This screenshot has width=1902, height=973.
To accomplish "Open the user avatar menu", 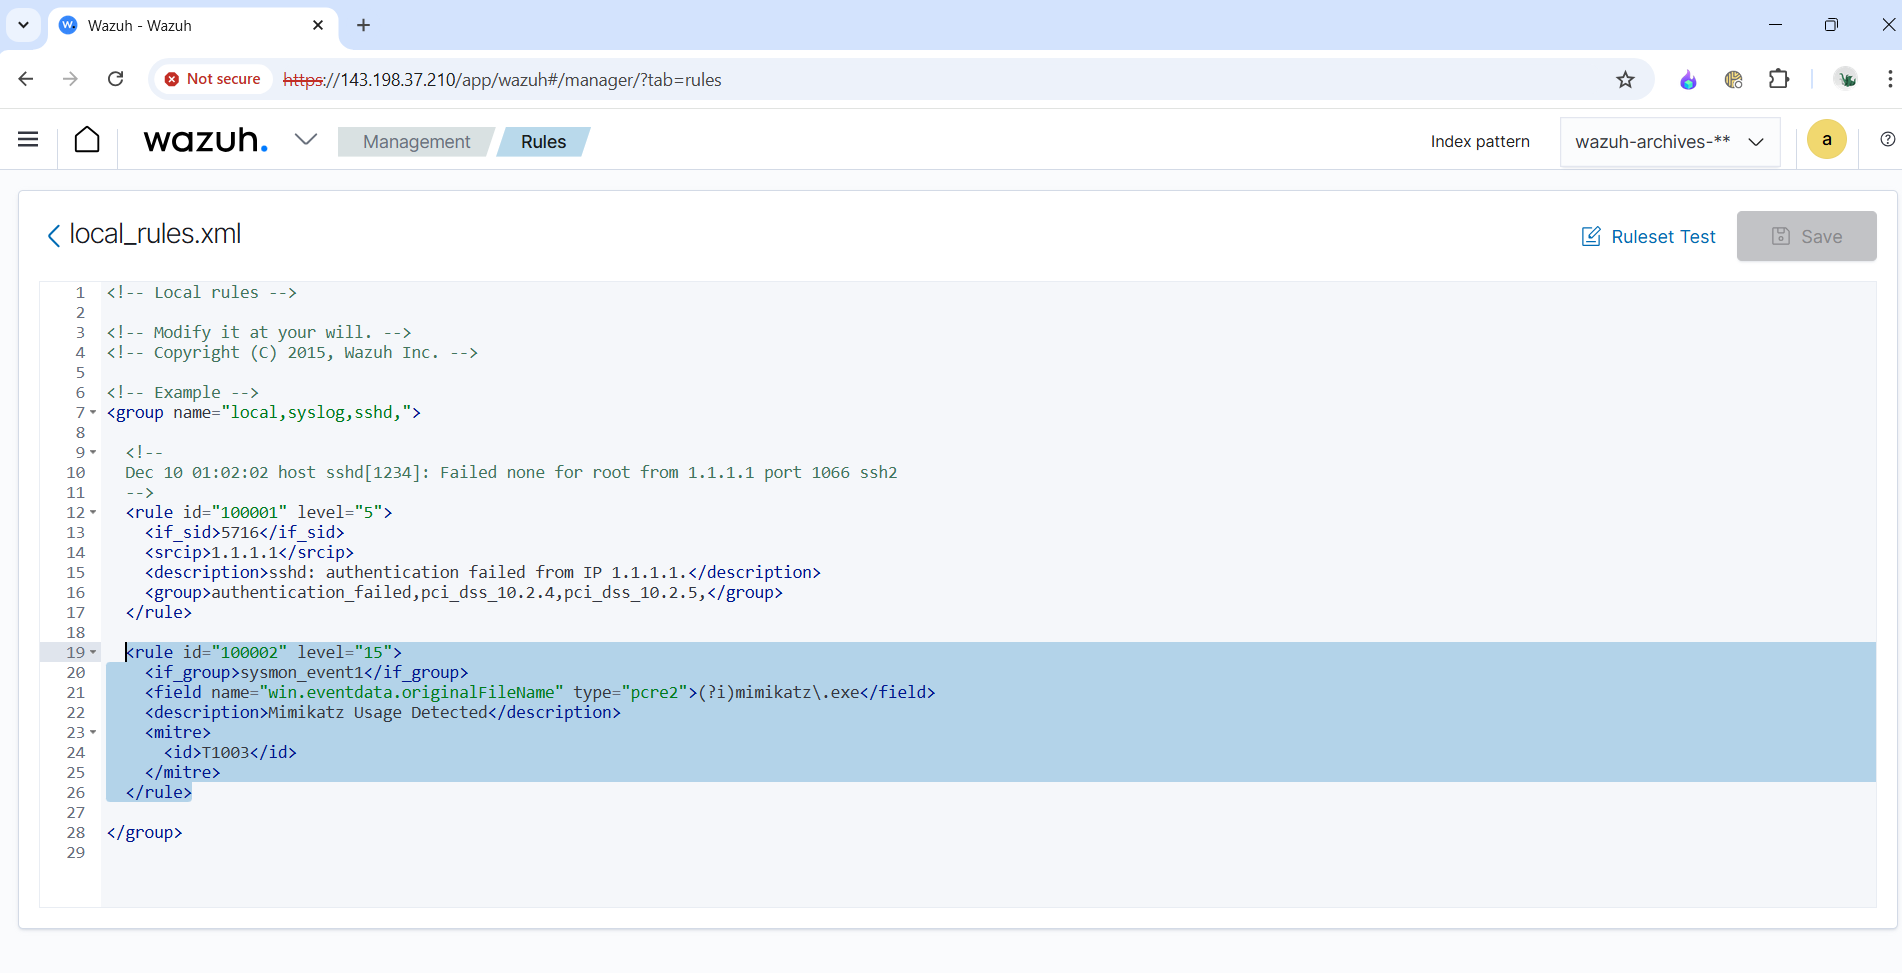I will pyautogui.click(x=1827, y=140).
